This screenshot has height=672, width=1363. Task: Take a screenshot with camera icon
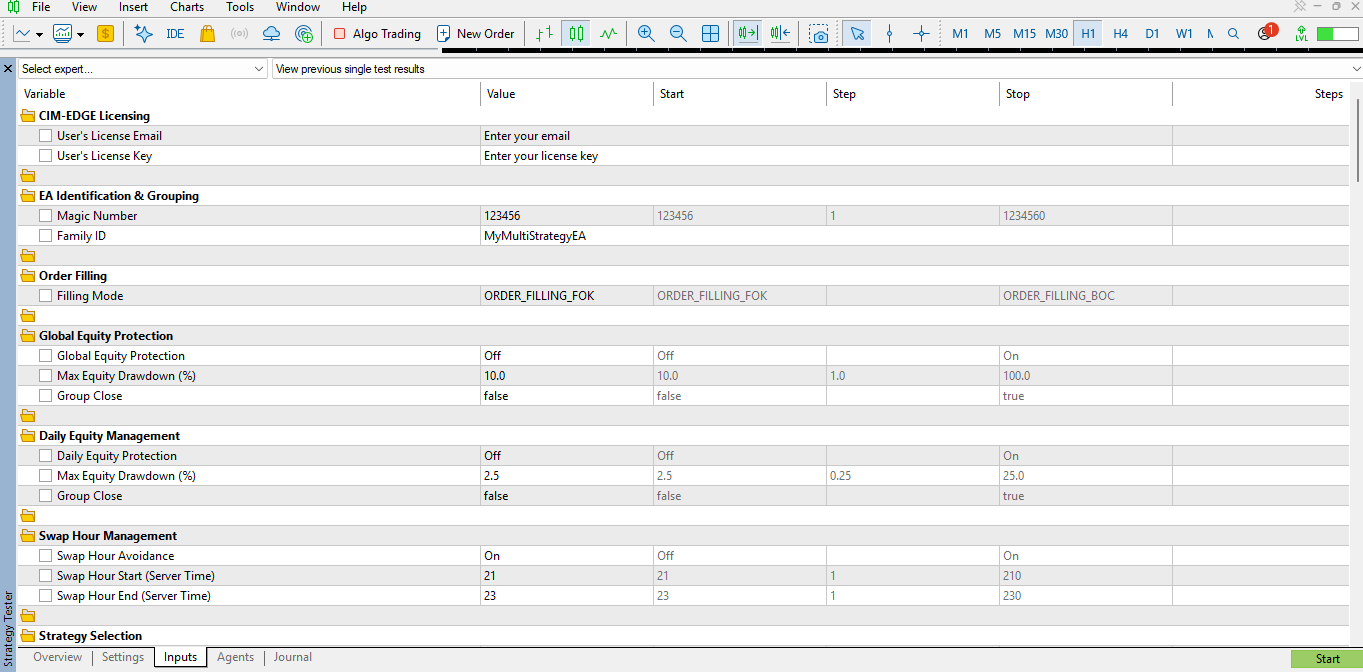[x=819, y=33]
